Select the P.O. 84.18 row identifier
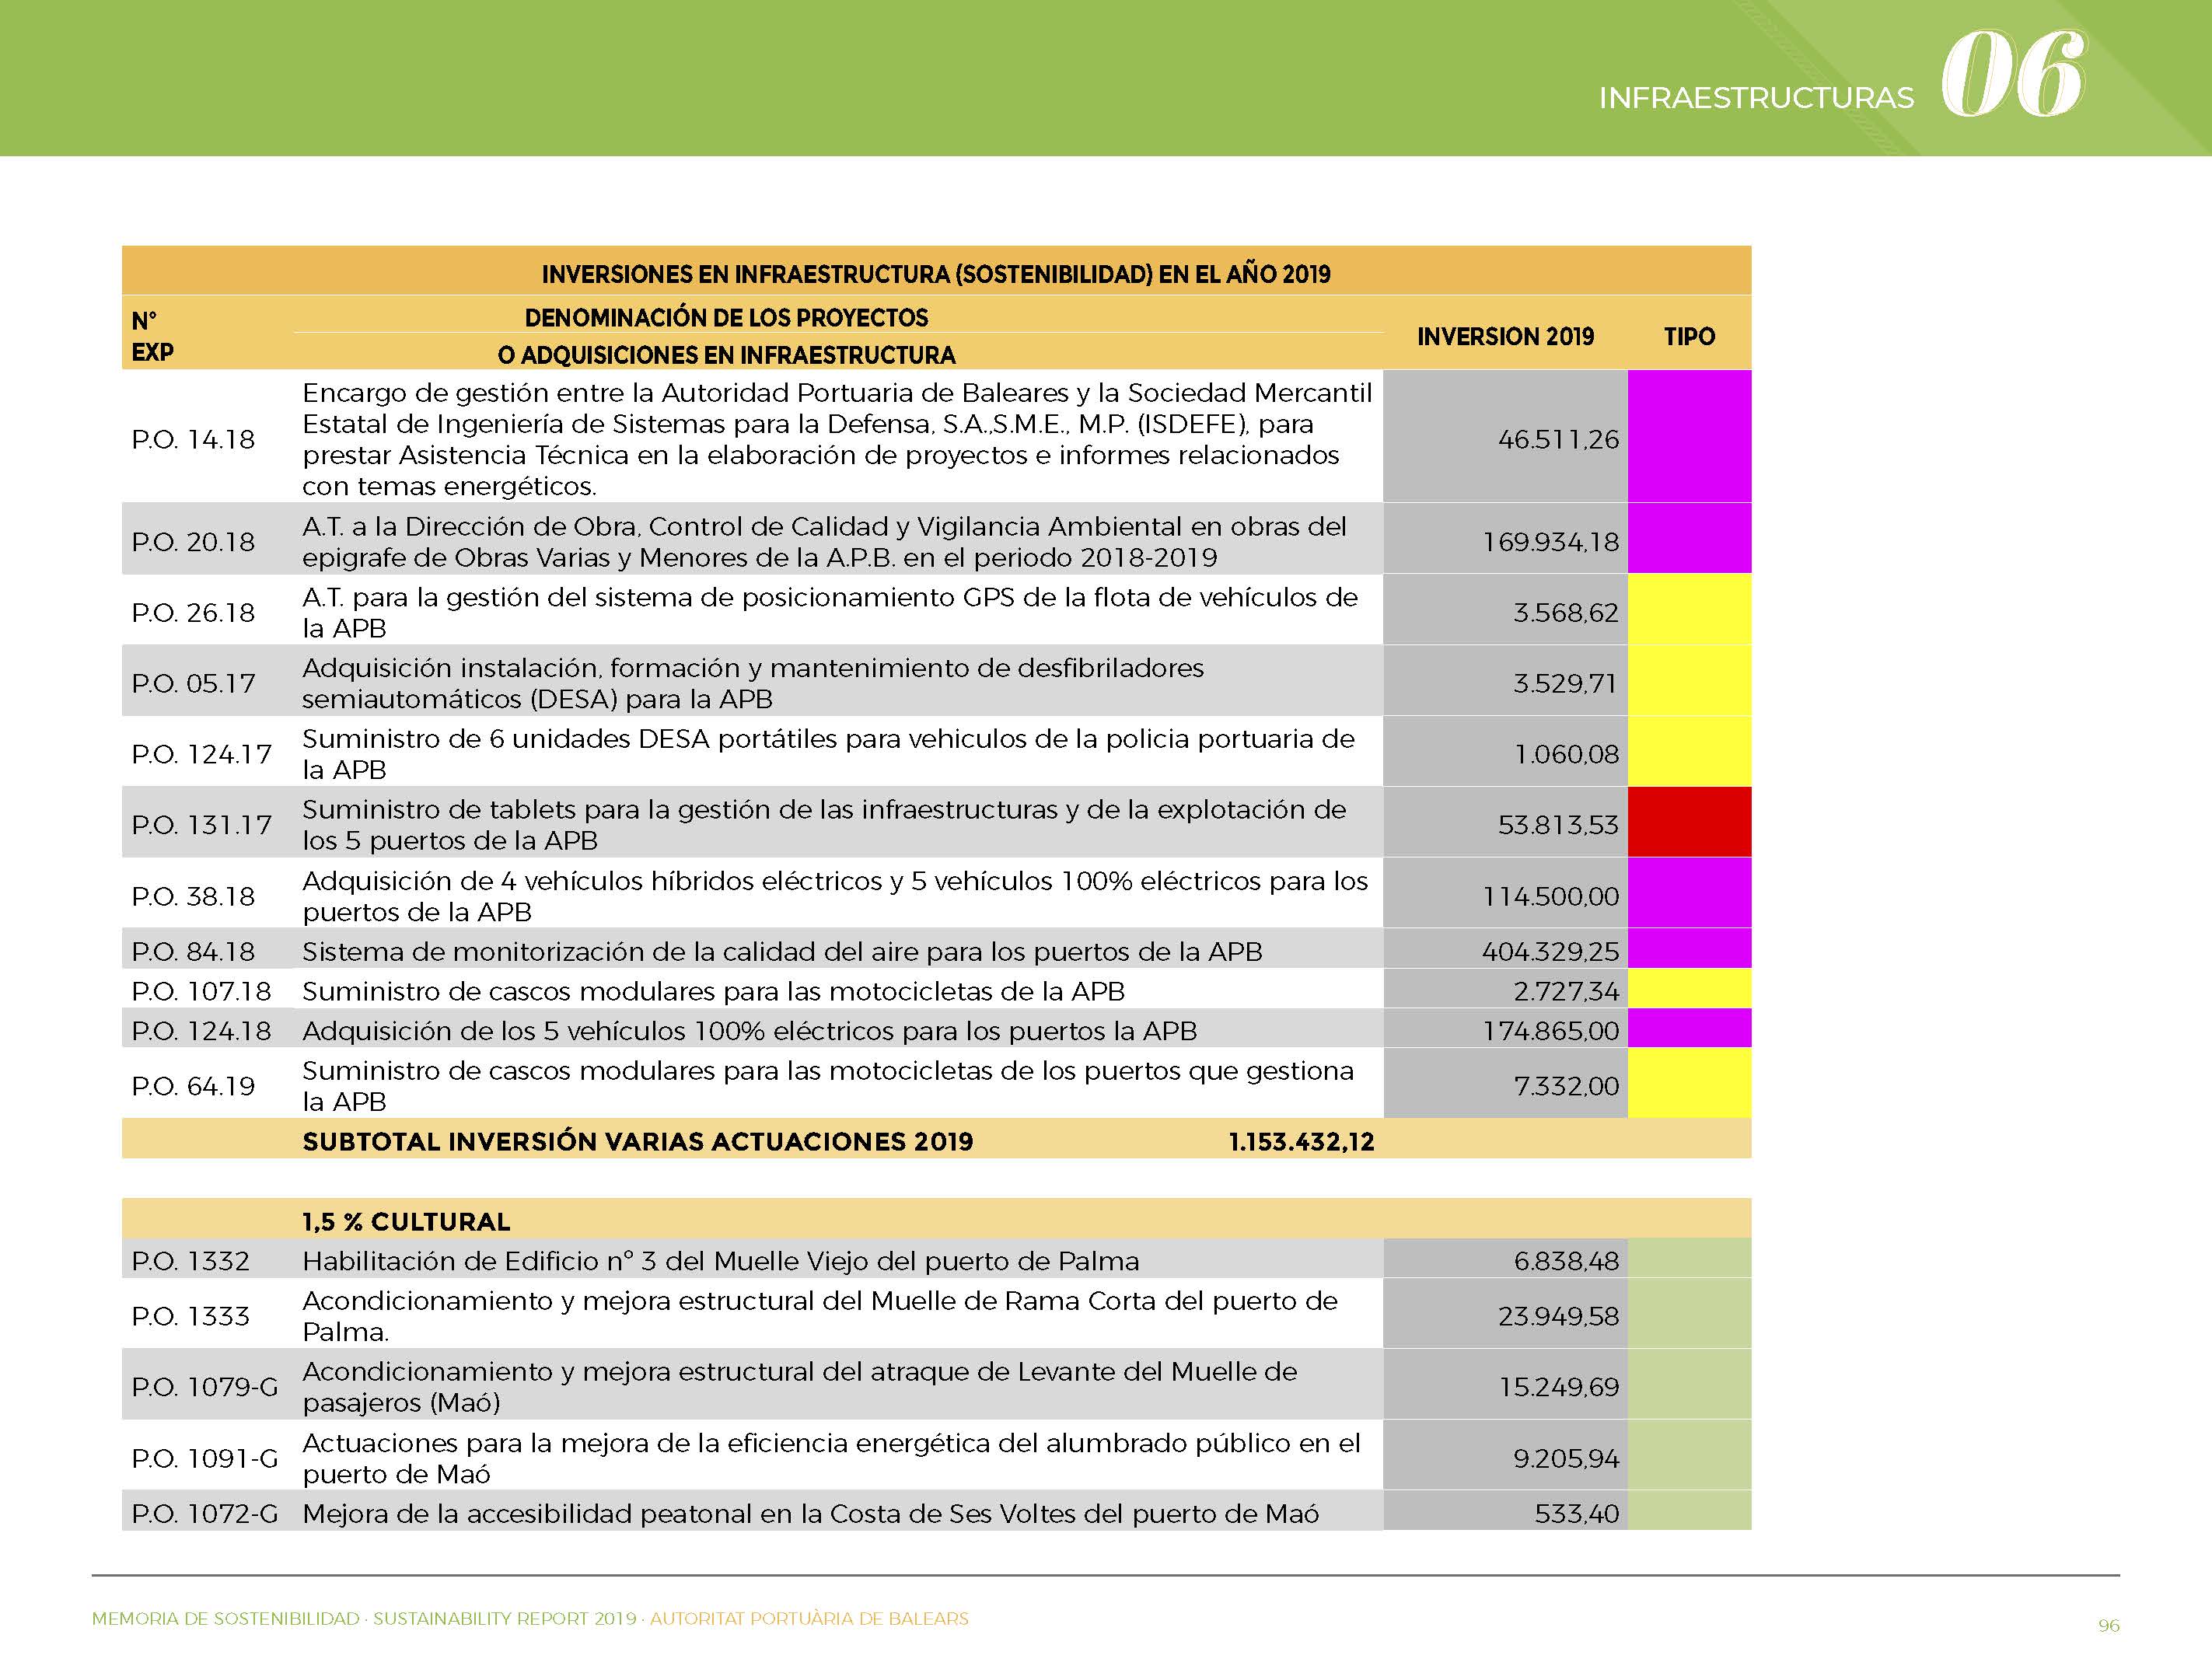Image resolution: width=2212 pixels, height=1659 pixels. (193, 951)
